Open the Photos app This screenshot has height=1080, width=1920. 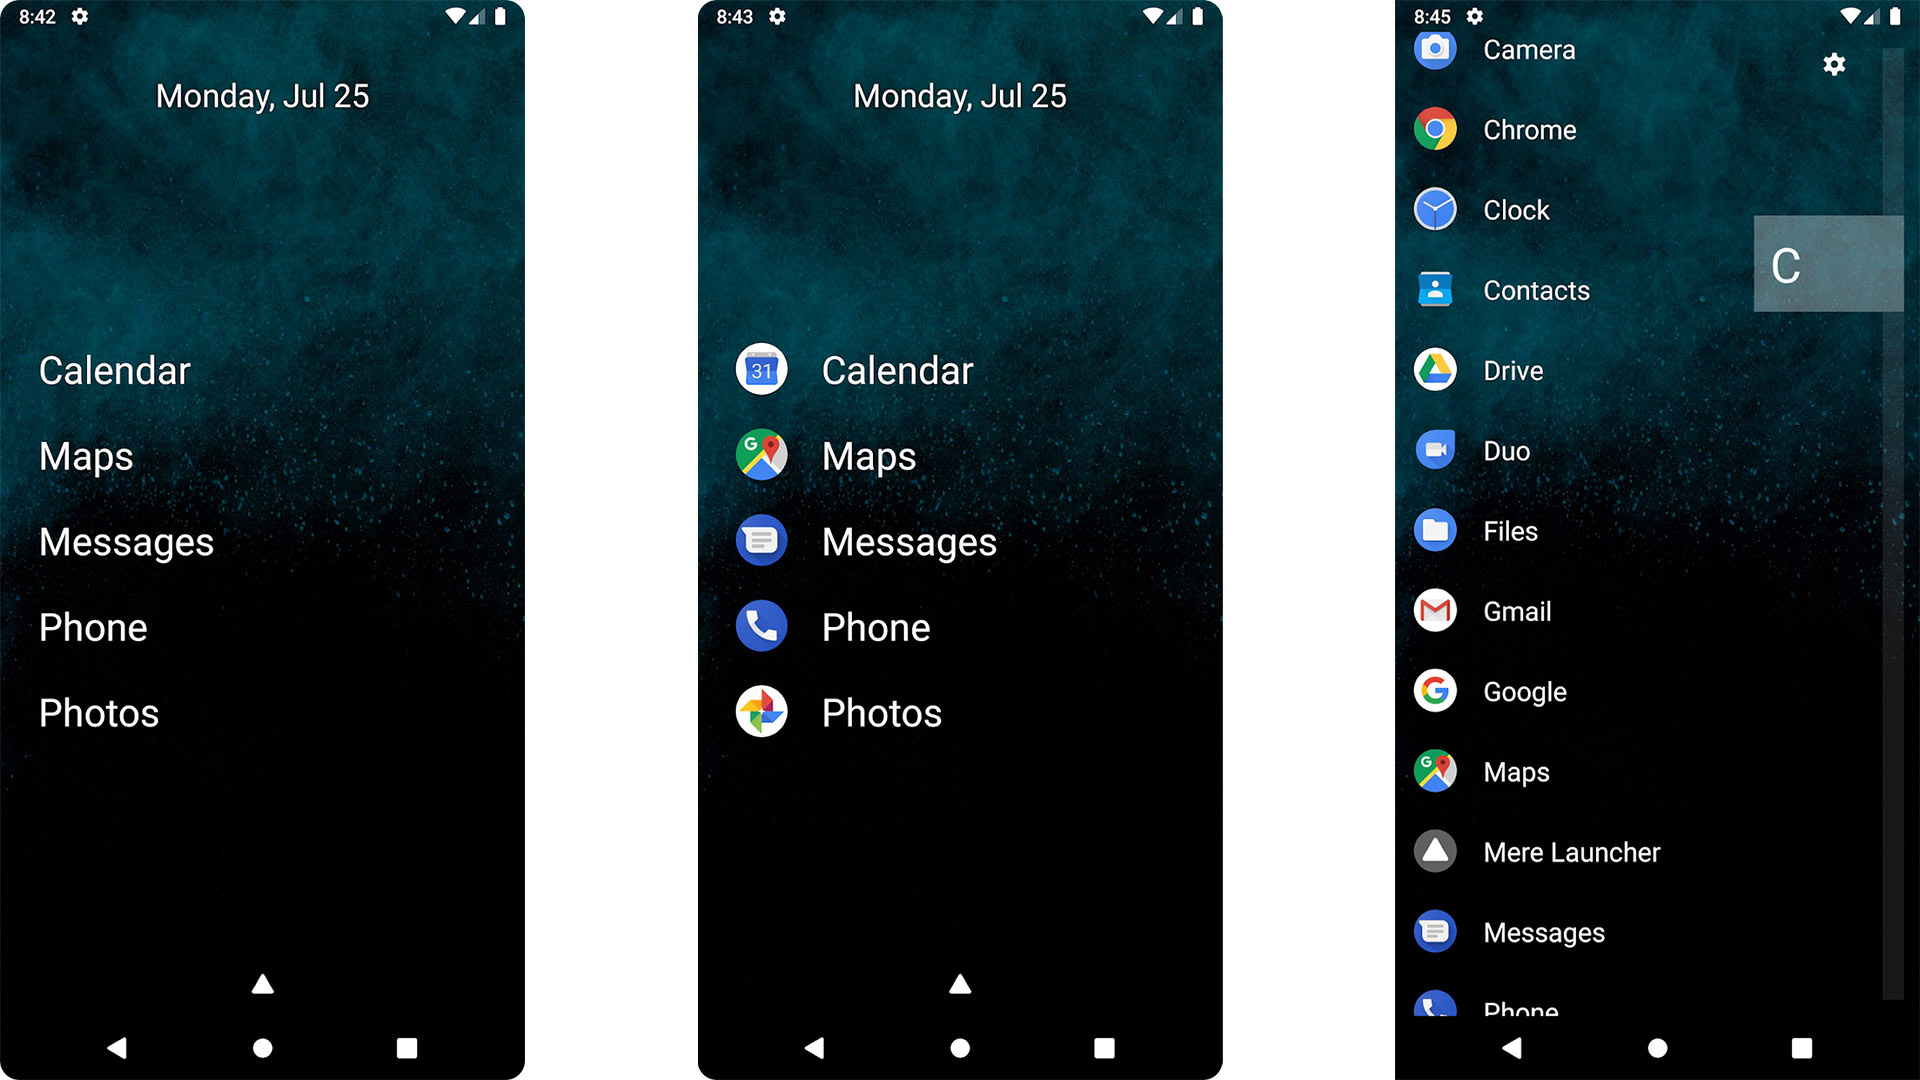coord(882,711)
